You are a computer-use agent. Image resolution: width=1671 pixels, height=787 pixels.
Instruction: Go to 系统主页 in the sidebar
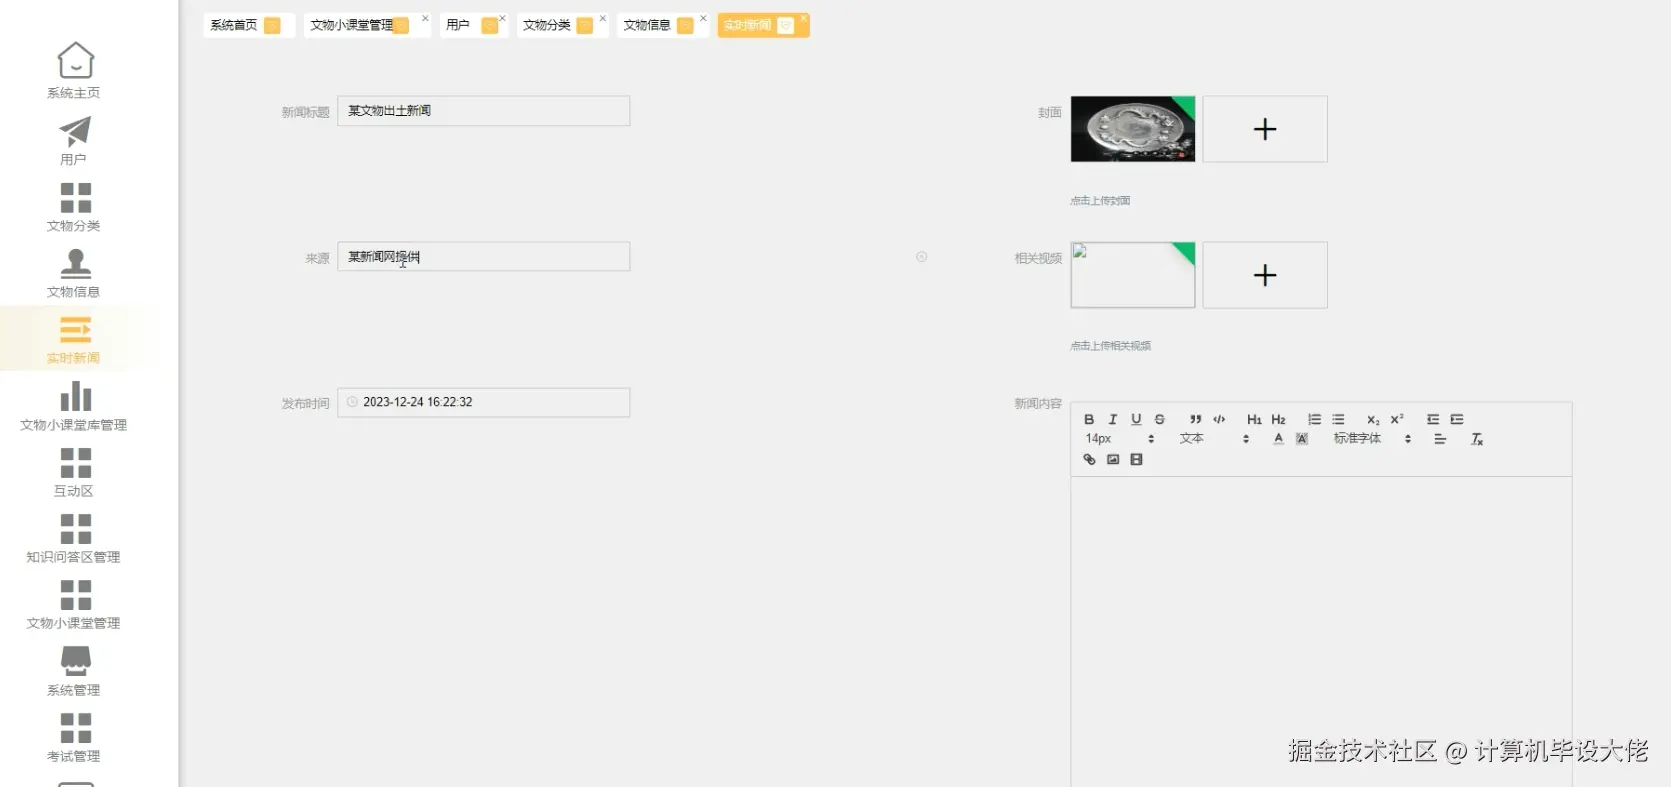pos(74,71)
